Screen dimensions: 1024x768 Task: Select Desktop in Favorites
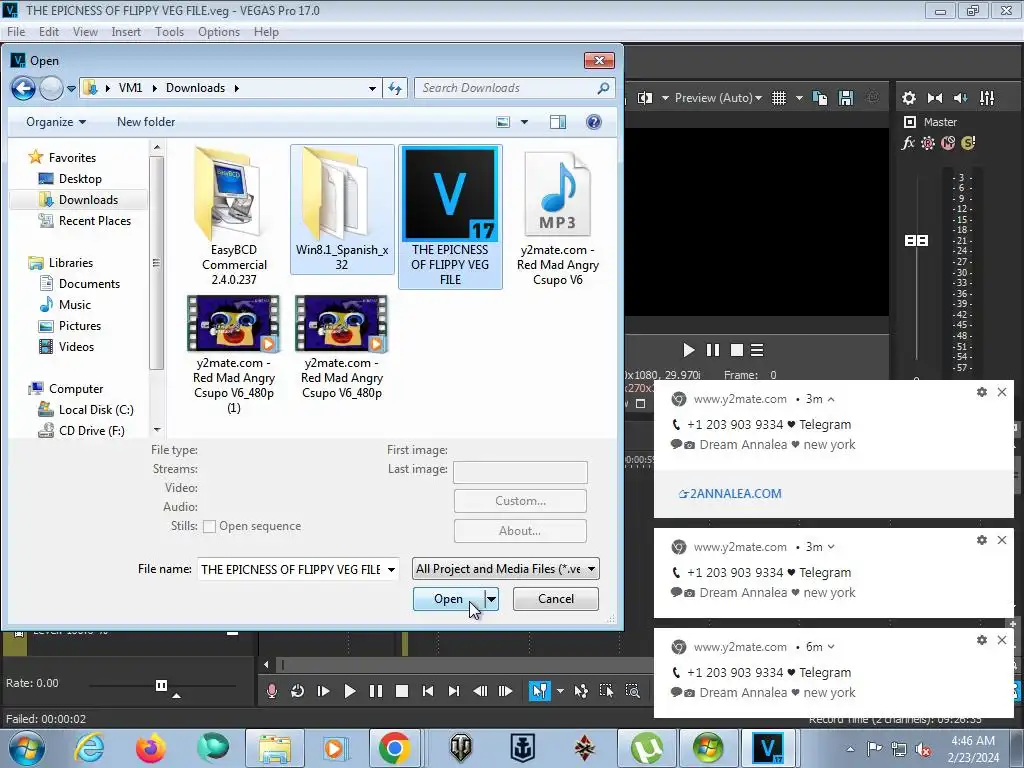tap(80, 179)
